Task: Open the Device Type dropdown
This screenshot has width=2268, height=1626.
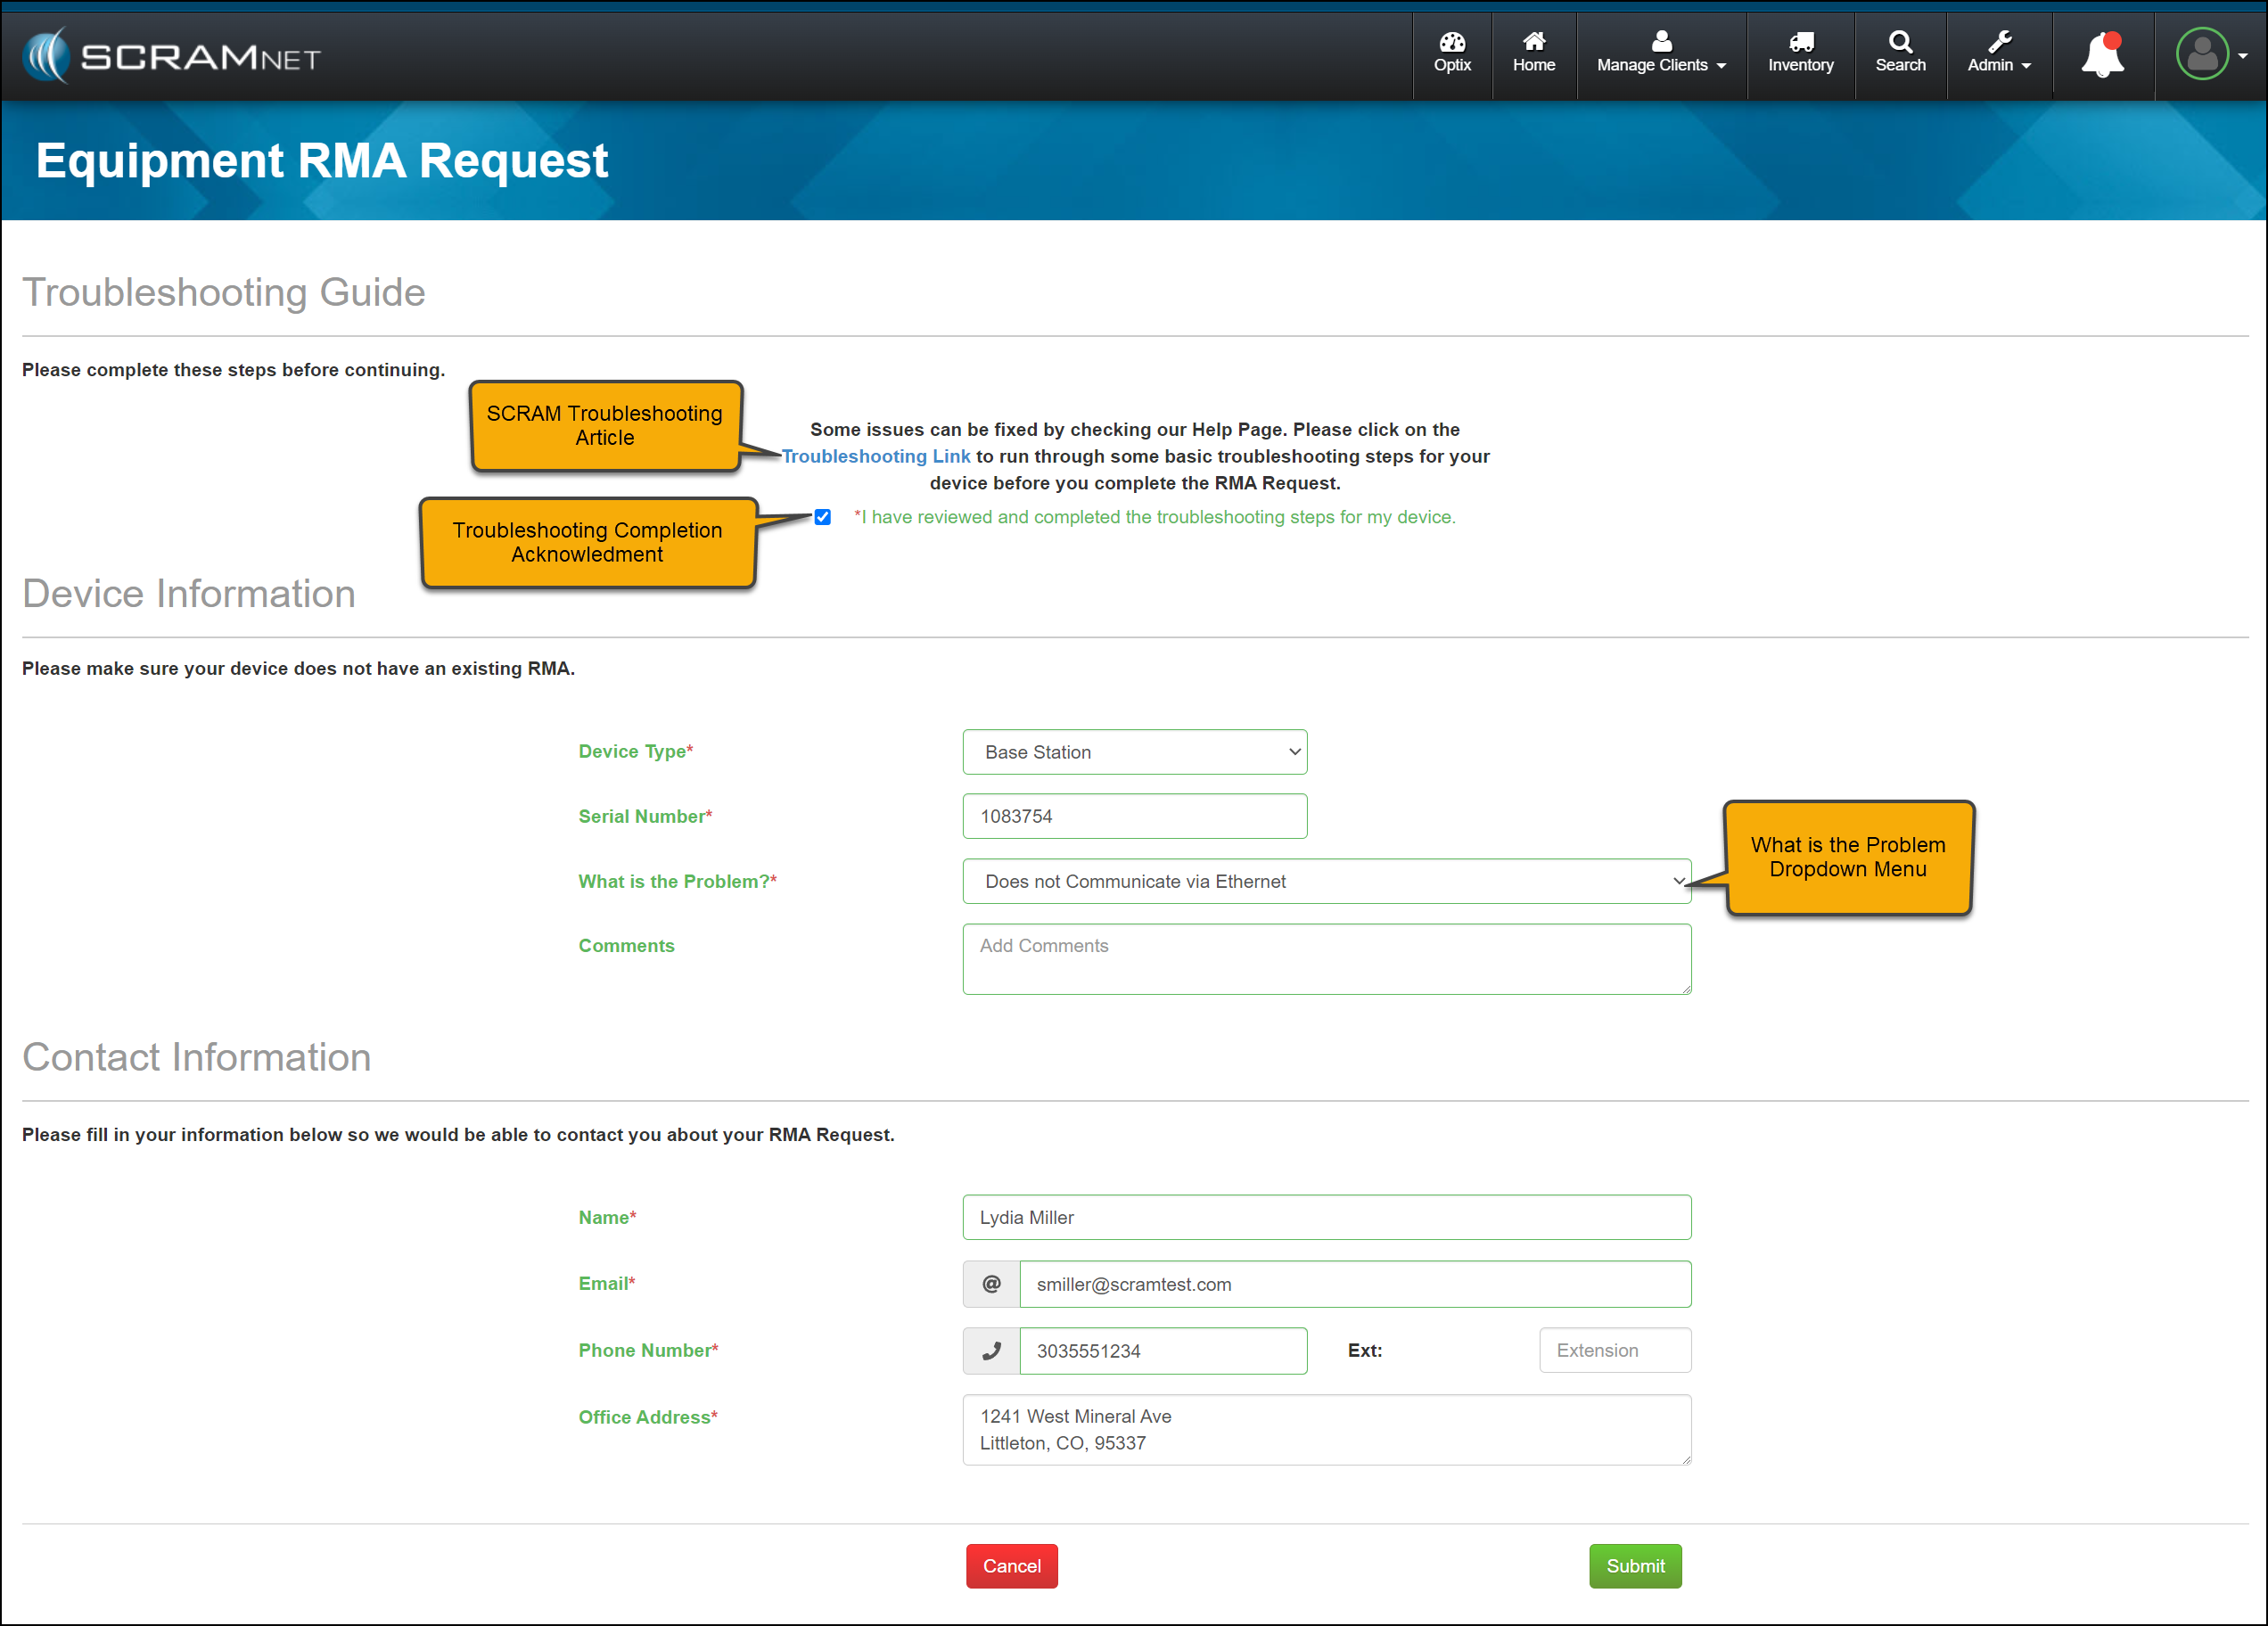Action: pyautogui.click(x=1134, y=752)
